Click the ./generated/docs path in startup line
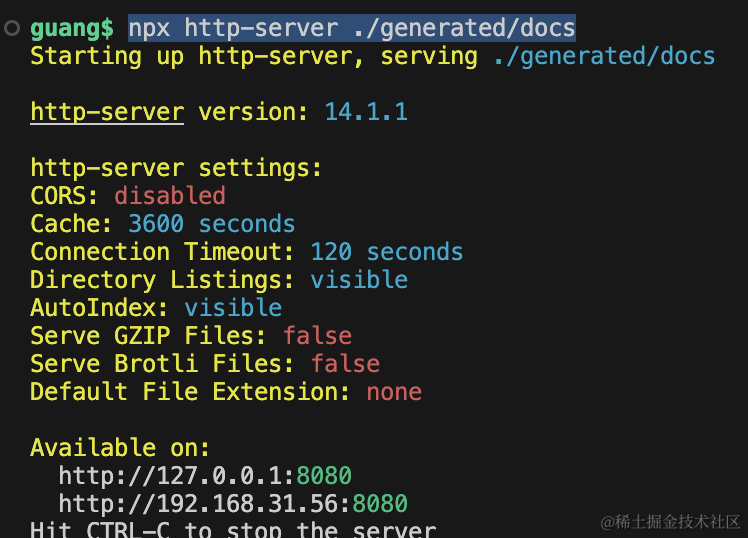The width and height of the screenshot is (748, 538). (604, 56)
